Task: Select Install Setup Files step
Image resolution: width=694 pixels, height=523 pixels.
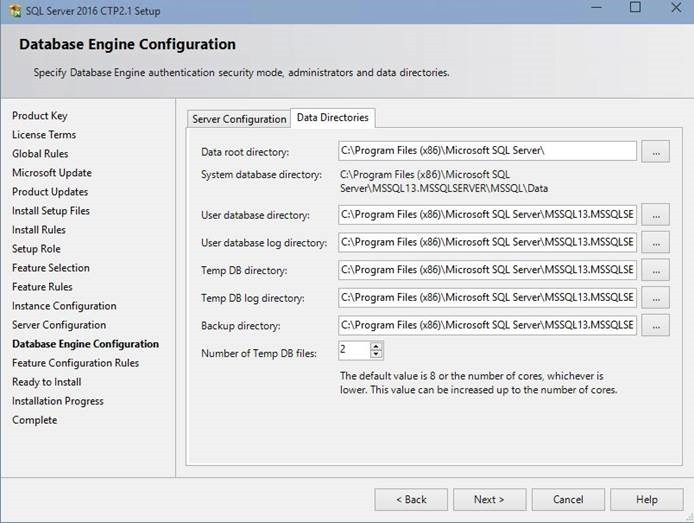Action: [51, 211]
